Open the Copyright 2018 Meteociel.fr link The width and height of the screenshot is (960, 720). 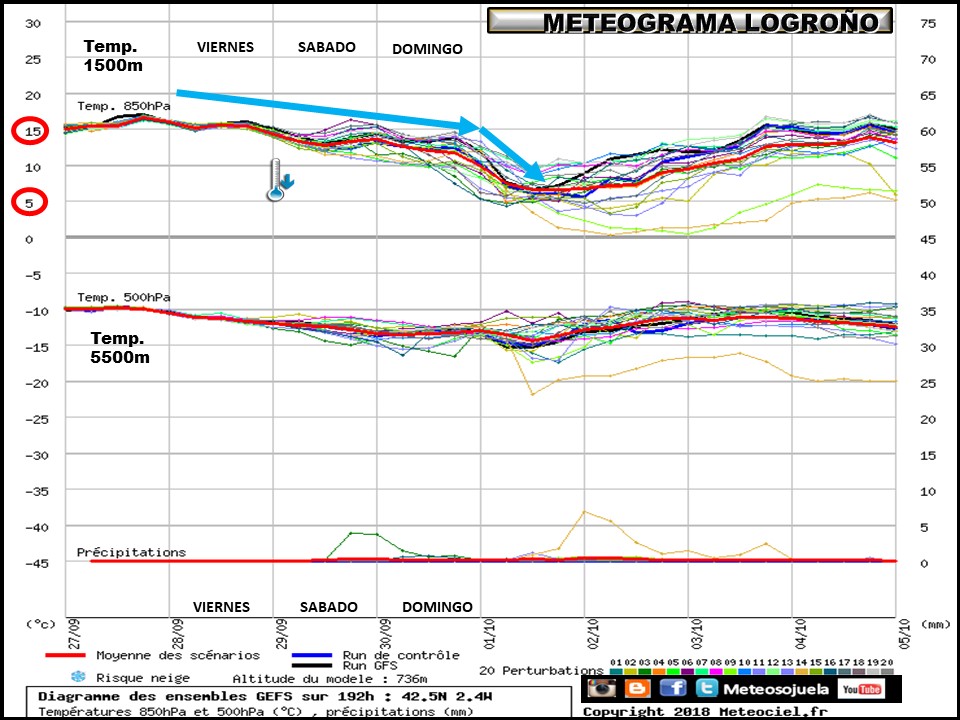tap(704, 711)
